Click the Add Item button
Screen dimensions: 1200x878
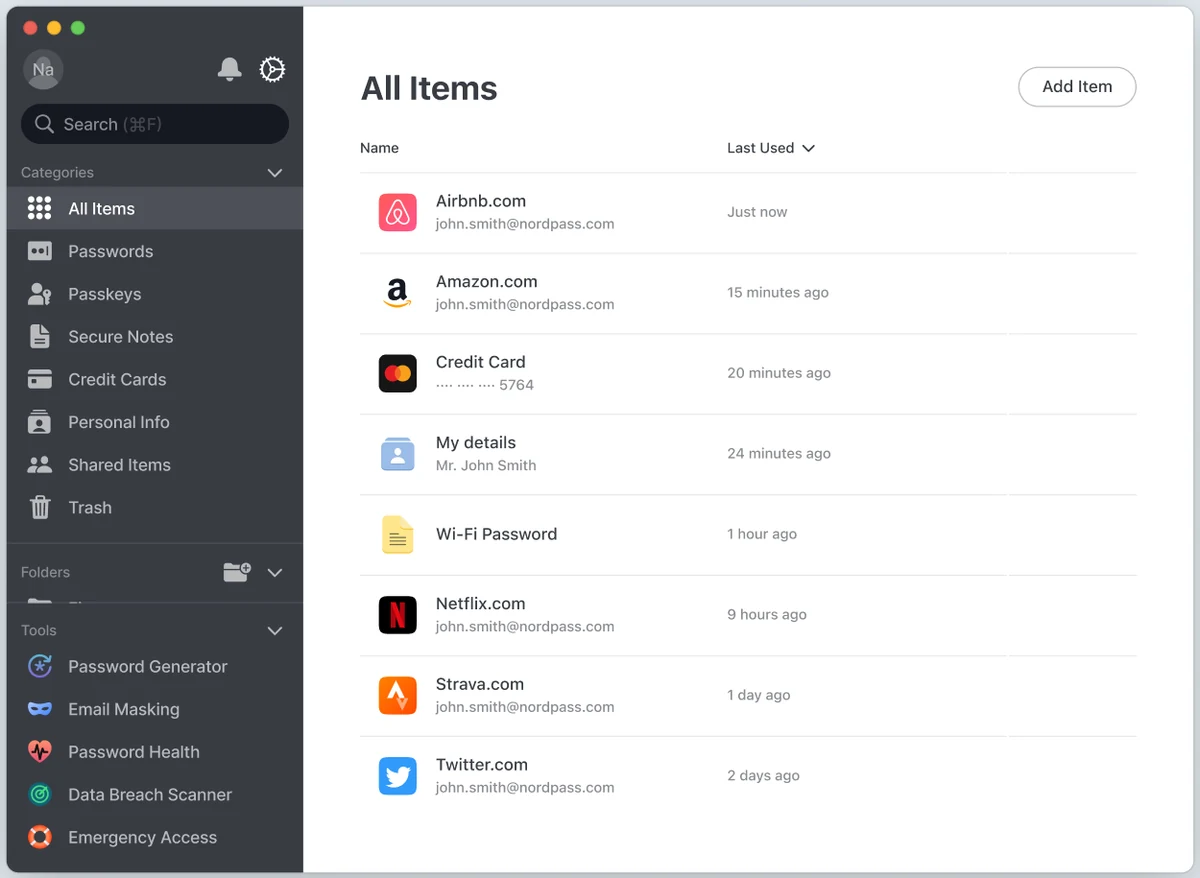(x=1077, y=87)
